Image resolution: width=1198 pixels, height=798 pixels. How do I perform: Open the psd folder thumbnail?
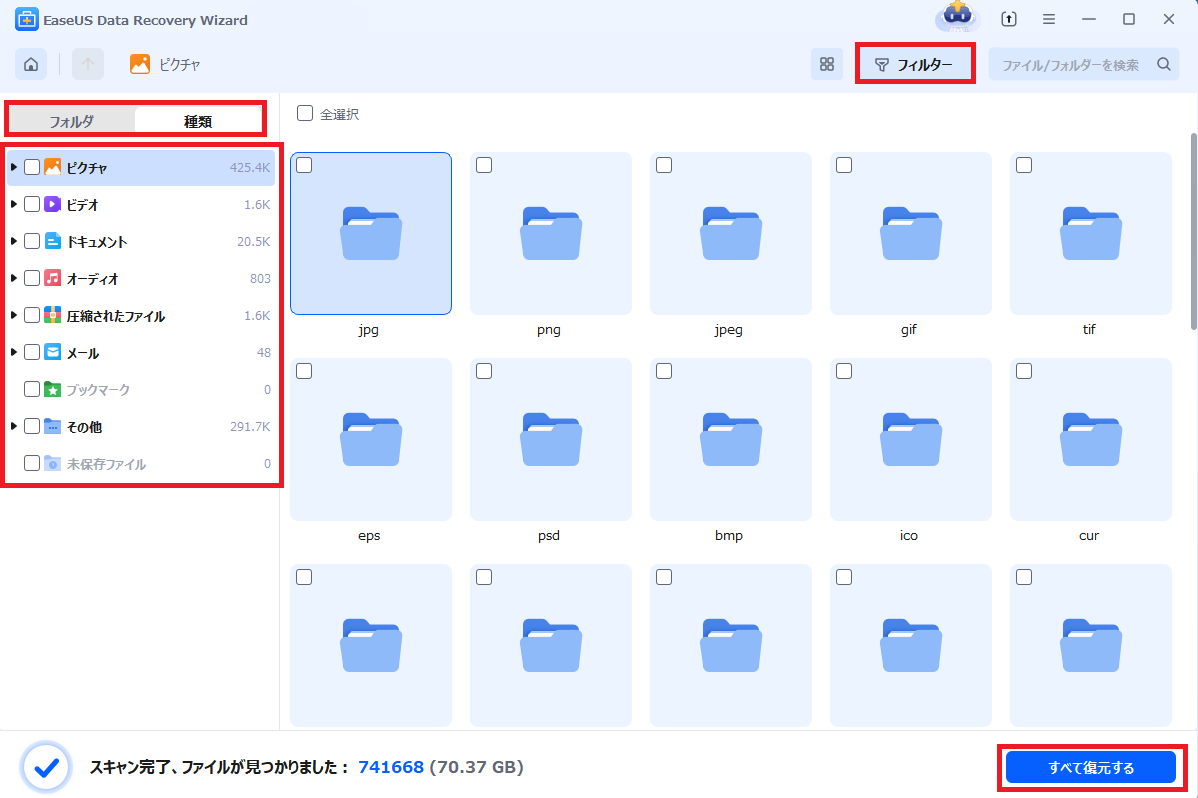[x=549, y=440]
